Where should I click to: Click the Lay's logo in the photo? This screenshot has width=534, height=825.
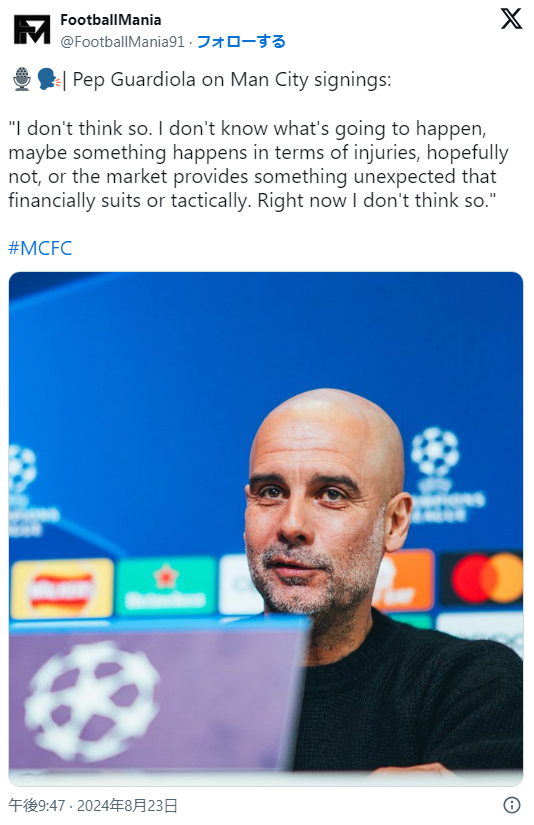[x=62, y=588]
